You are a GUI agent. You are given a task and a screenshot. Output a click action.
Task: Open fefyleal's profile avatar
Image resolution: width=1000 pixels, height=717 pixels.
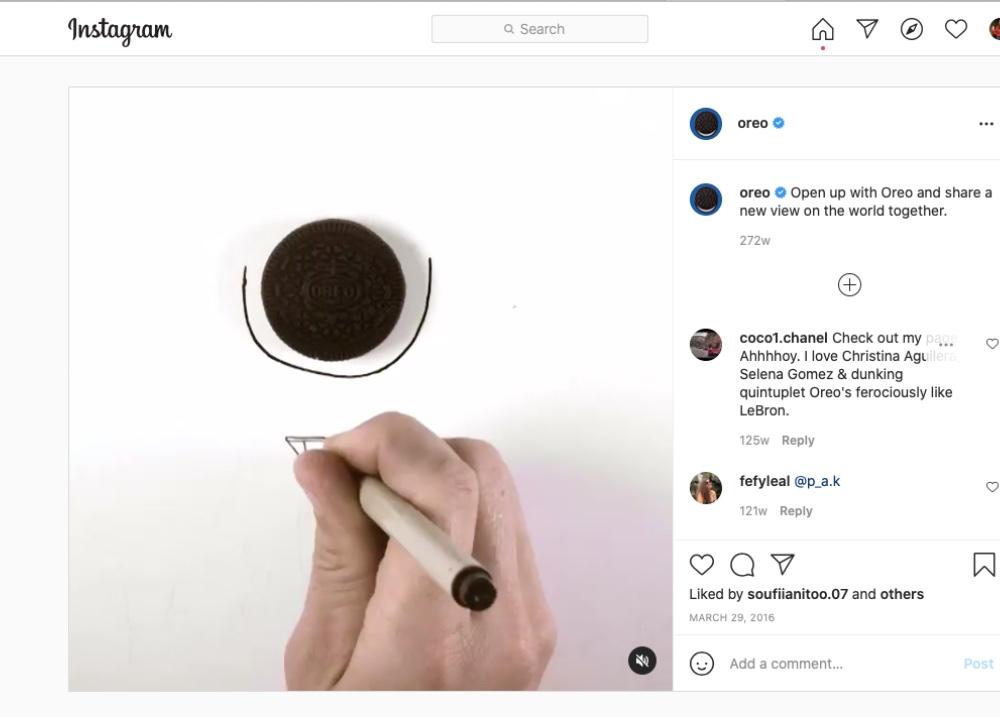coord(705,488)
